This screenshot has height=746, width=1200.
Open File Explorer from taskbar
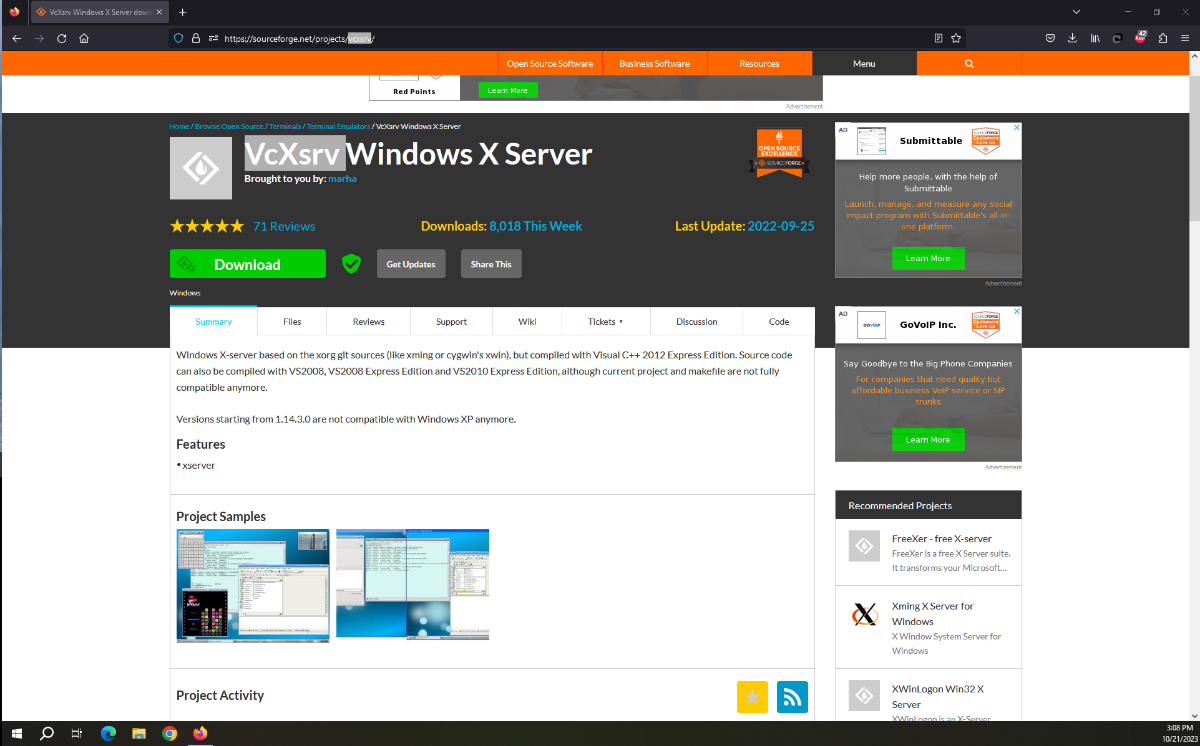pyautogui.click(x=139, y=733)
